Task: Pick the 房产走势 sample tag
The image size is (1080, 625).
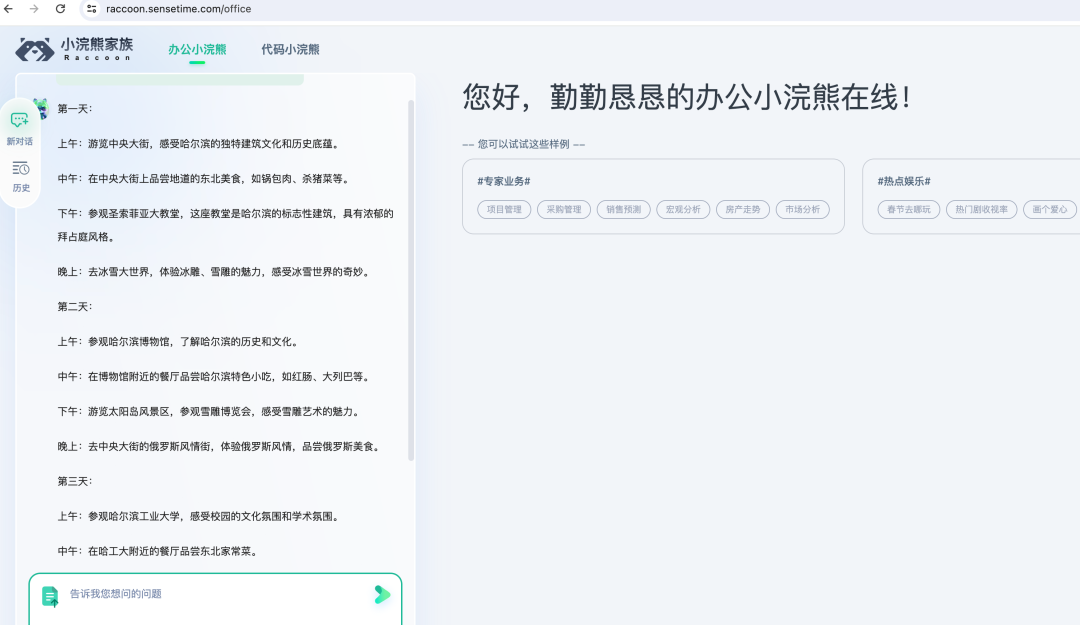Action: [x=742, y=209]
